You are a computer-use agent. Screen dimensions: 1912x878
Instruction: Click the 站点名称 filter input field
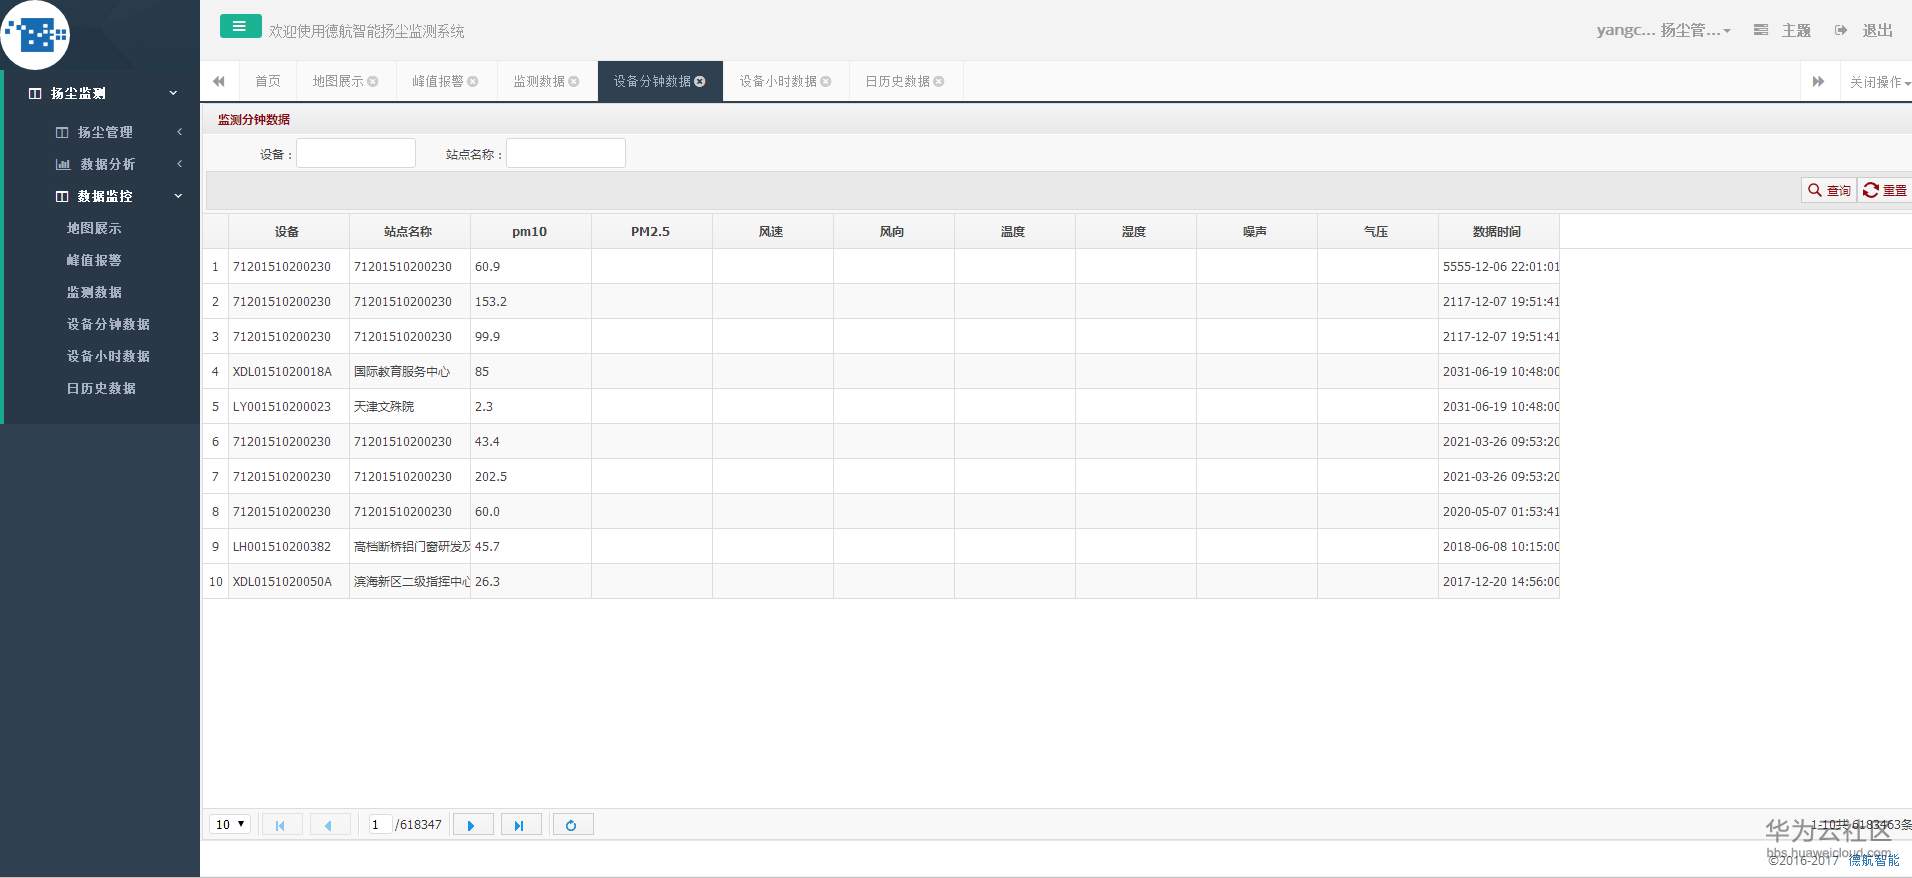coord(566,153)
